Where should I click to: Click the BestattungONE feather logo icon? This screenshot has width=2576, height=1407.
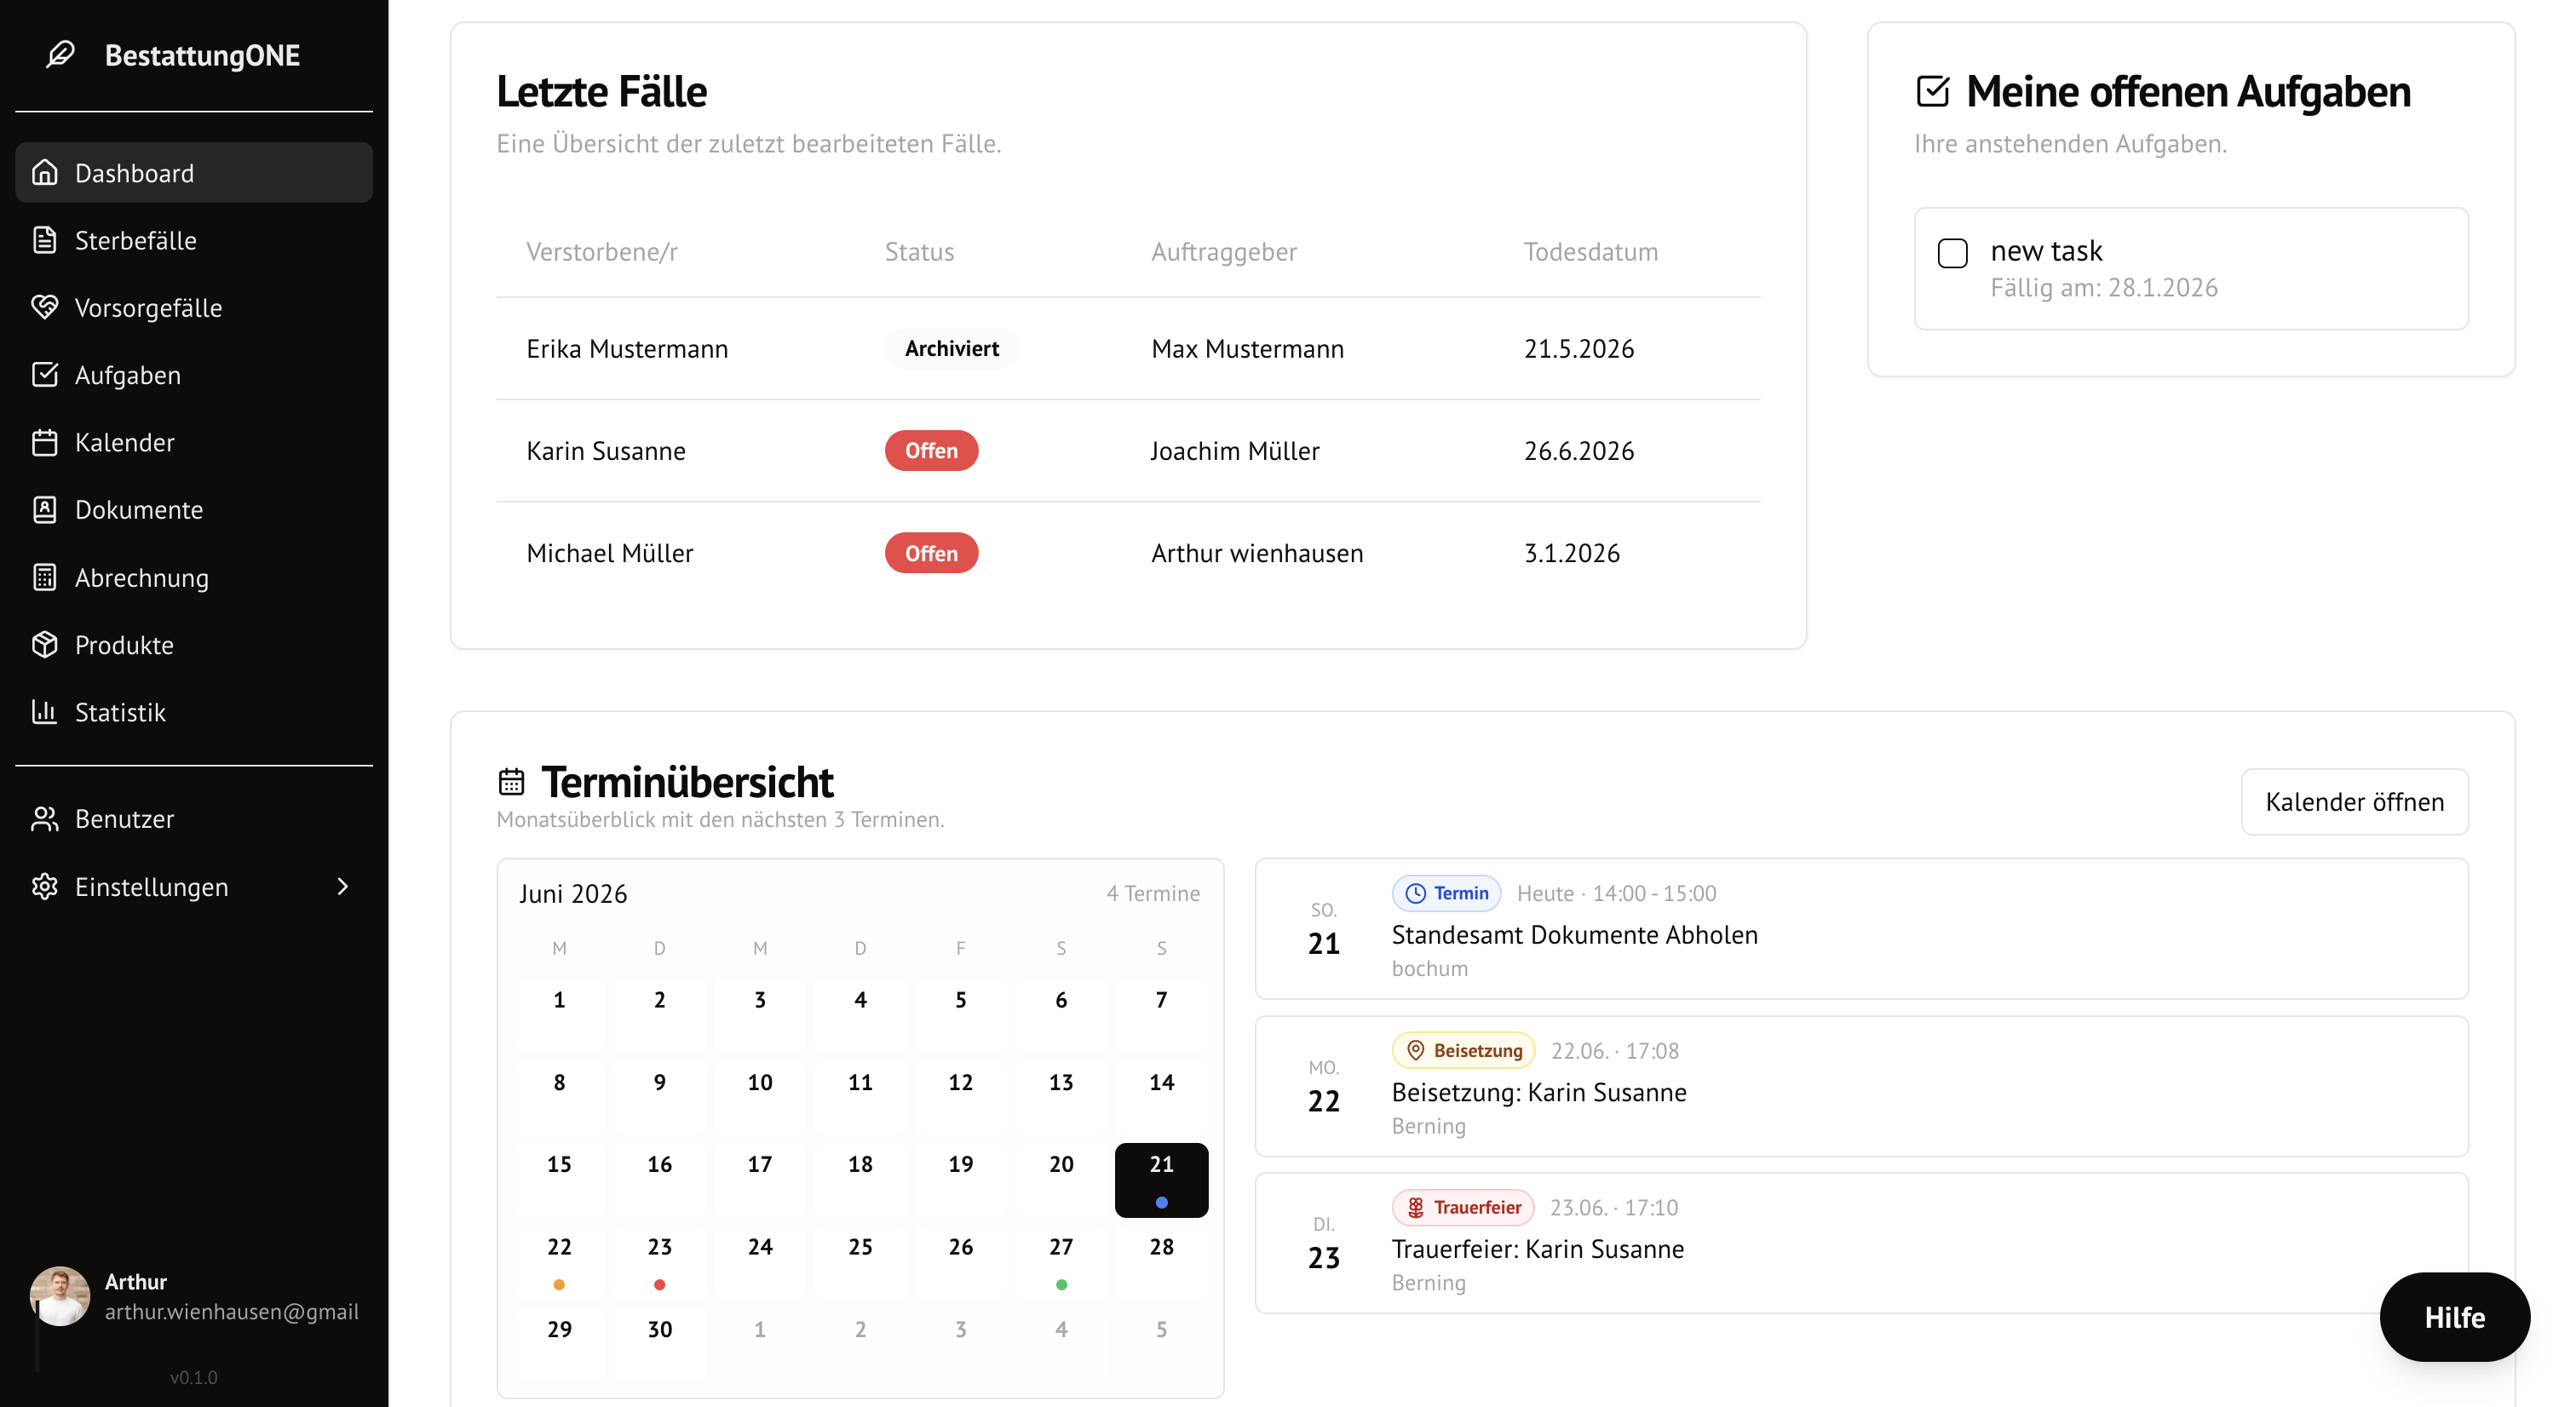coord(61,54)
